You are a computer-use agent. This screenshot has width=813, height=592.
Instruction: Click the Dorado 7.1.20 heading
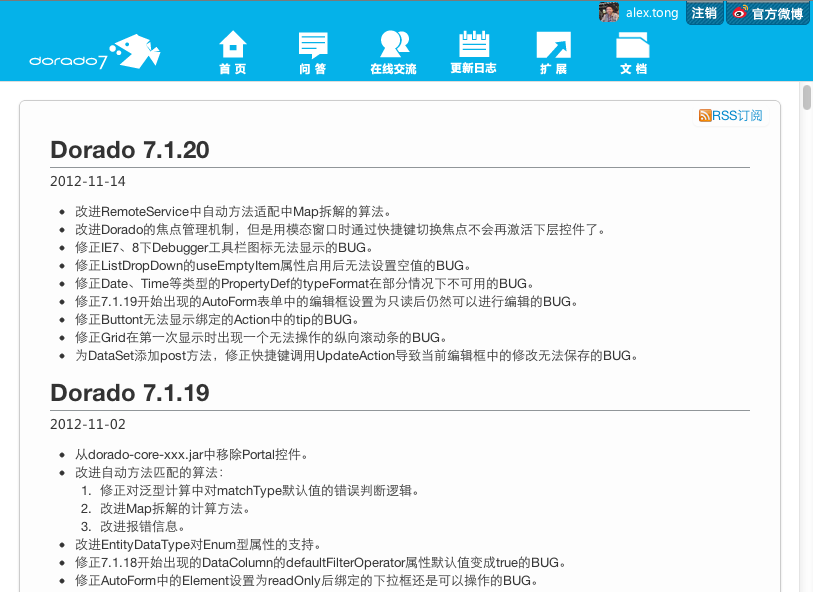130,150
